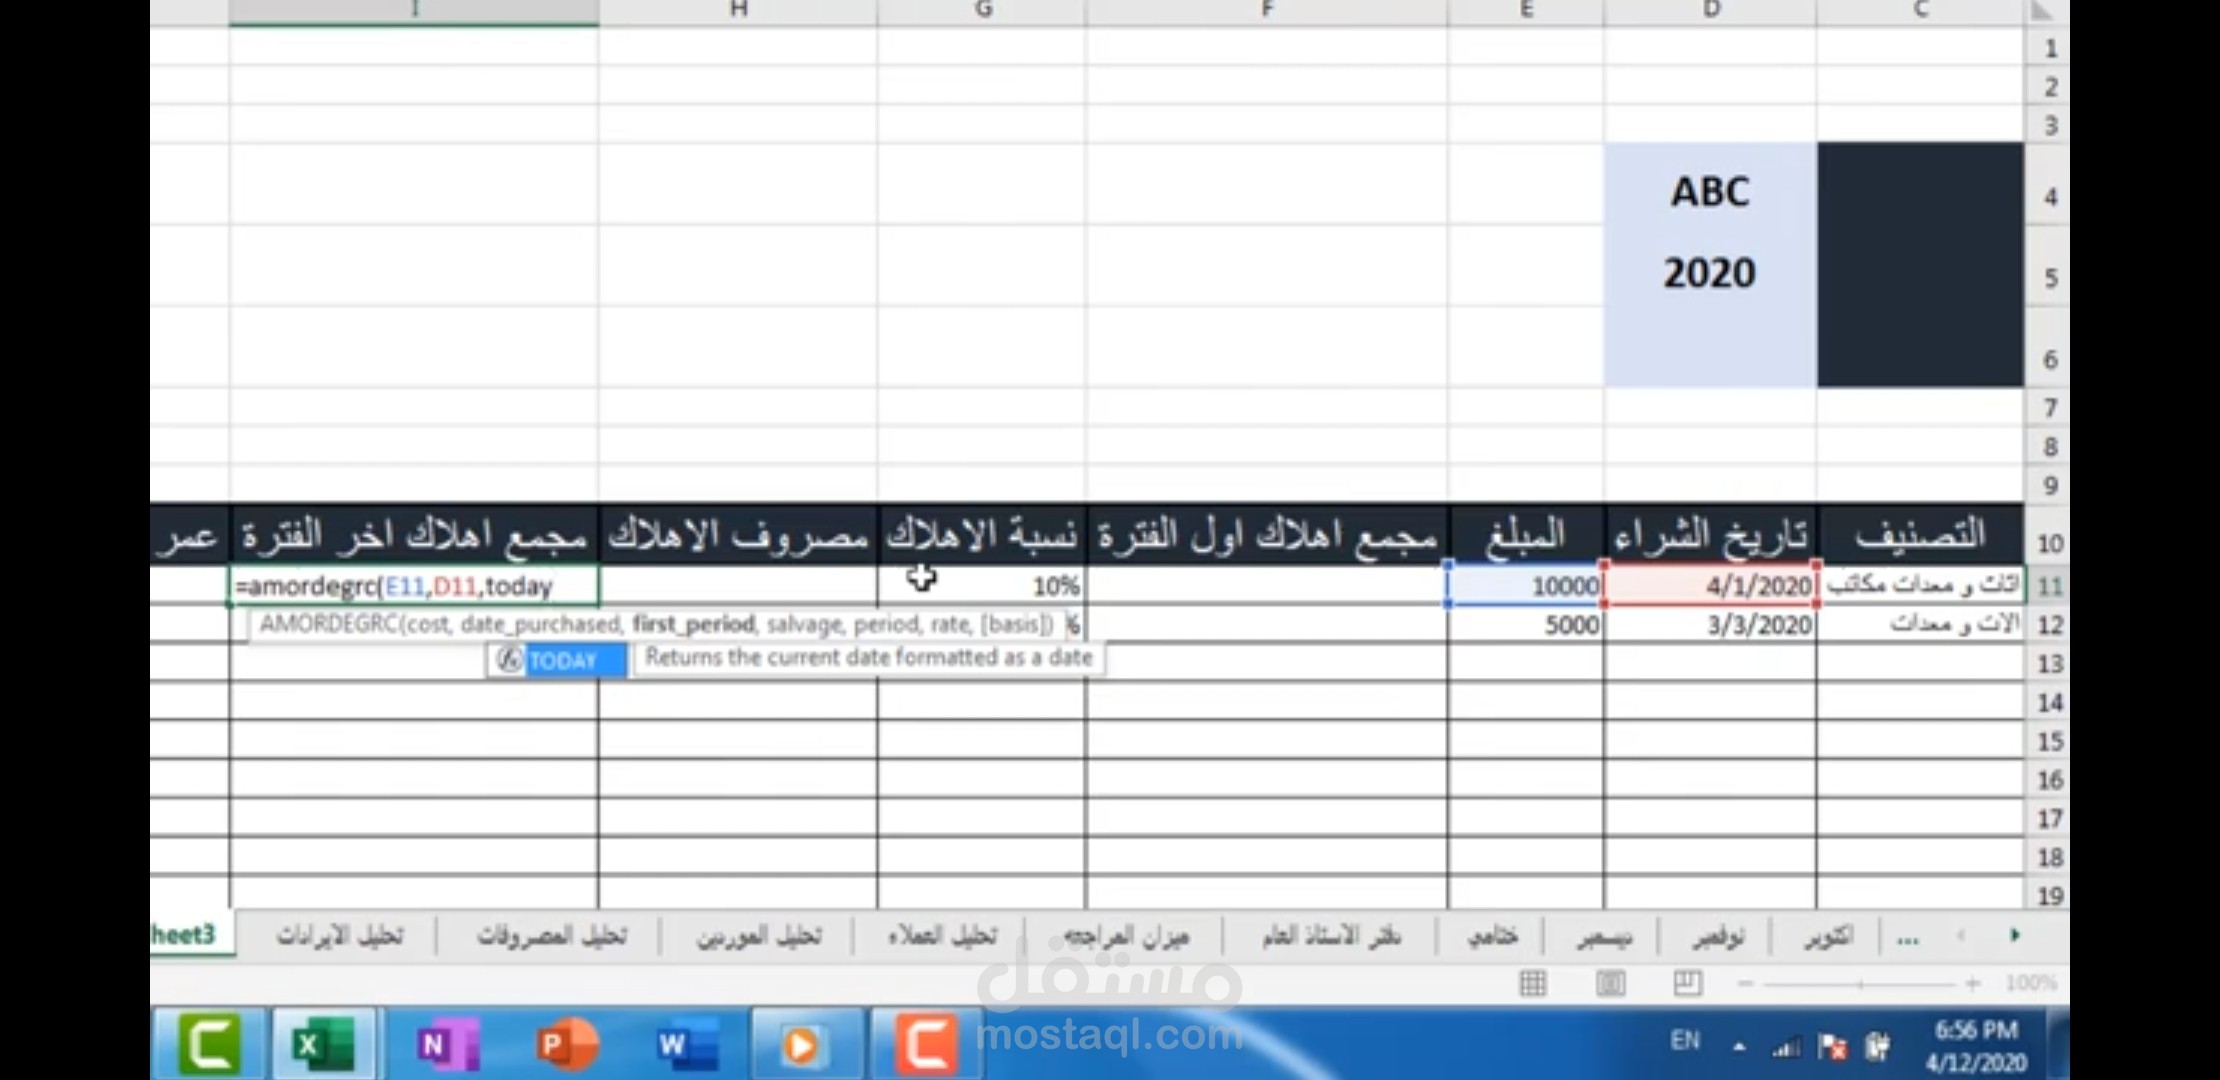Select the date cell 4/1/2020

click(1710, 586)
